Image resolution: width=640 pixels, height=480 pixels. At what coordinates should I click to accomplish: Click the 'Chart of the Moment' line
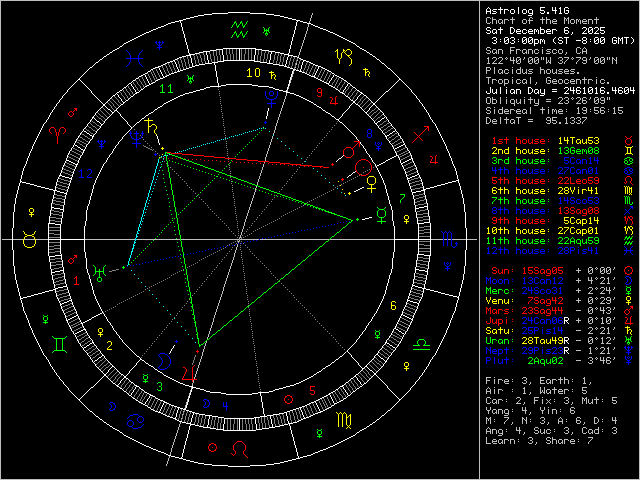(x=542, y=21)
